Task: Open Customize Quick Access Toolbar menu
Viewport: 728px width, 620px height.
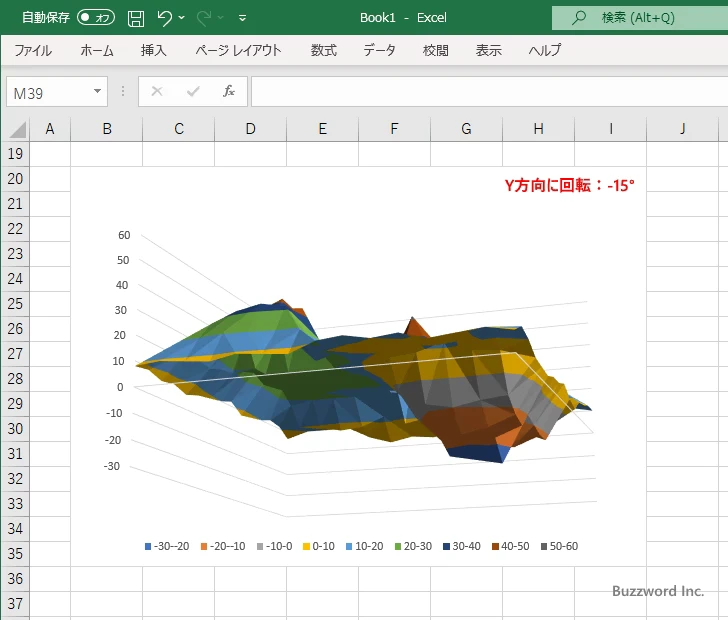Action: 242,18
